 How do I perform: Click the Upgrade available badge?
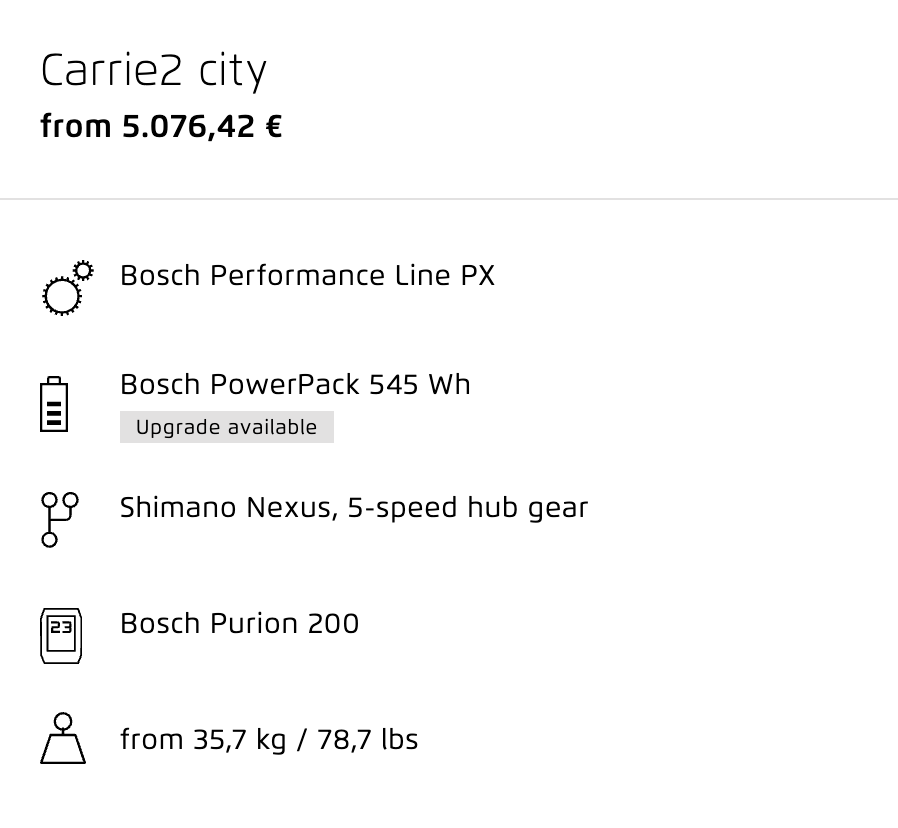[x=227, y=427]
